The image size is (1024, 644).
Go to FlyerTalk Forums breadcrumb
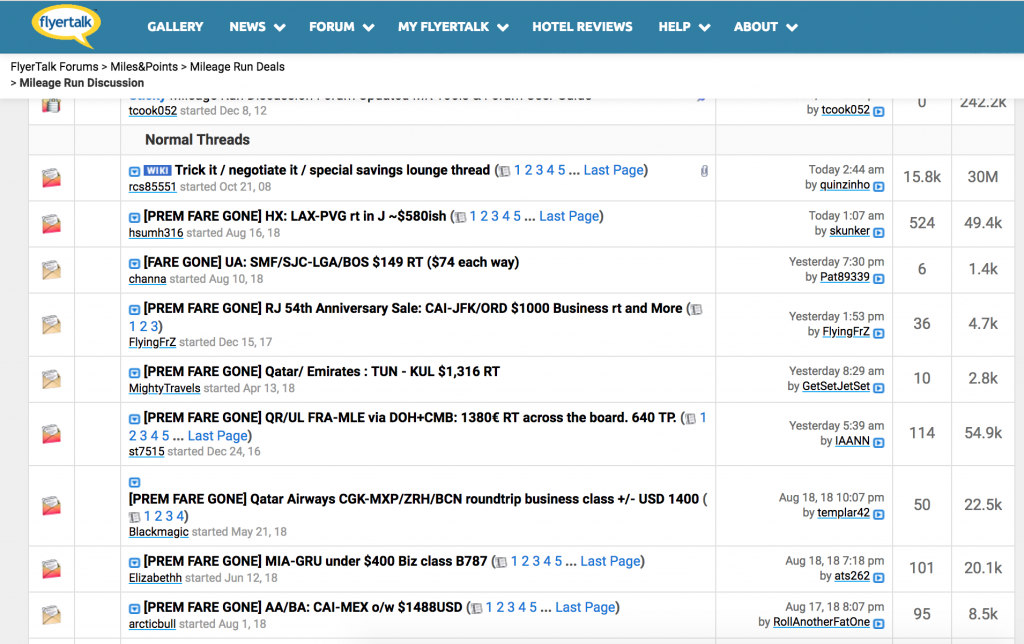point(54,67)
